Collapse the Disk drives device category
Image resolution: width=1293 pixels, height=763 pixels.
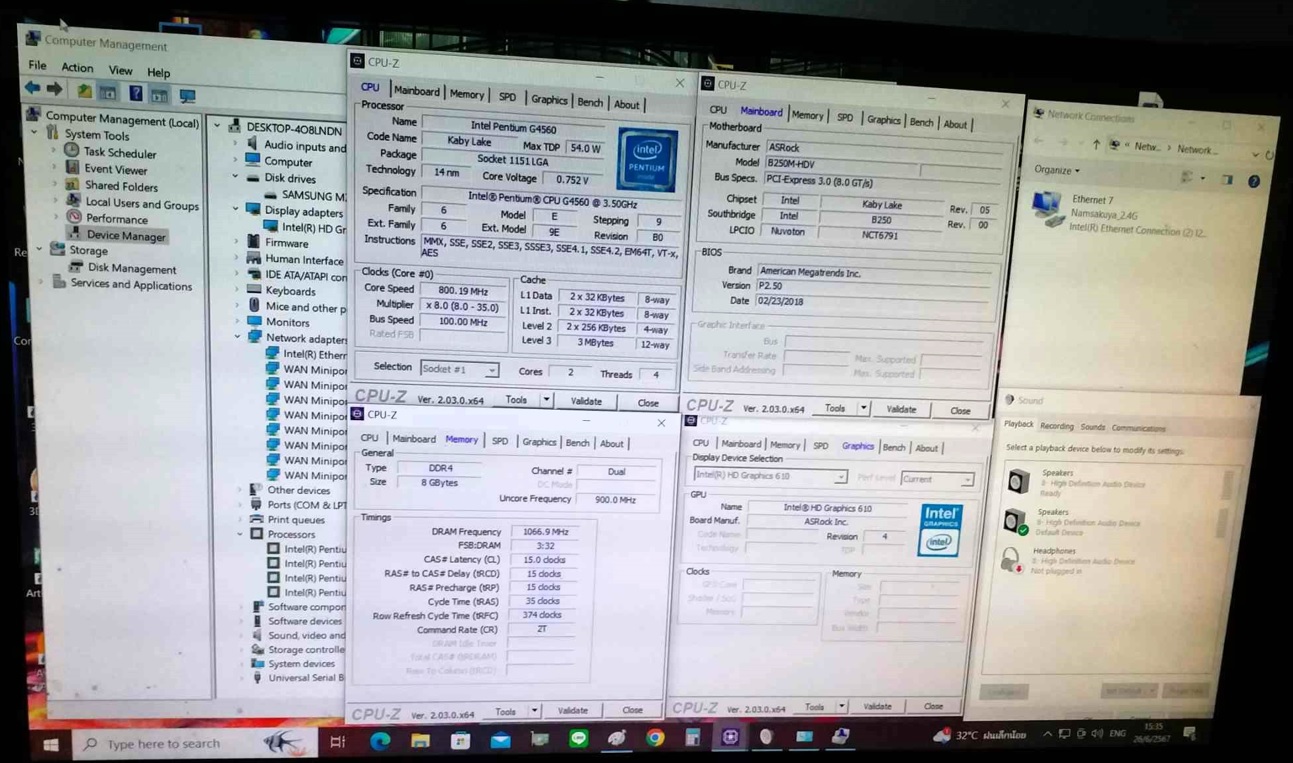(236, 177)
